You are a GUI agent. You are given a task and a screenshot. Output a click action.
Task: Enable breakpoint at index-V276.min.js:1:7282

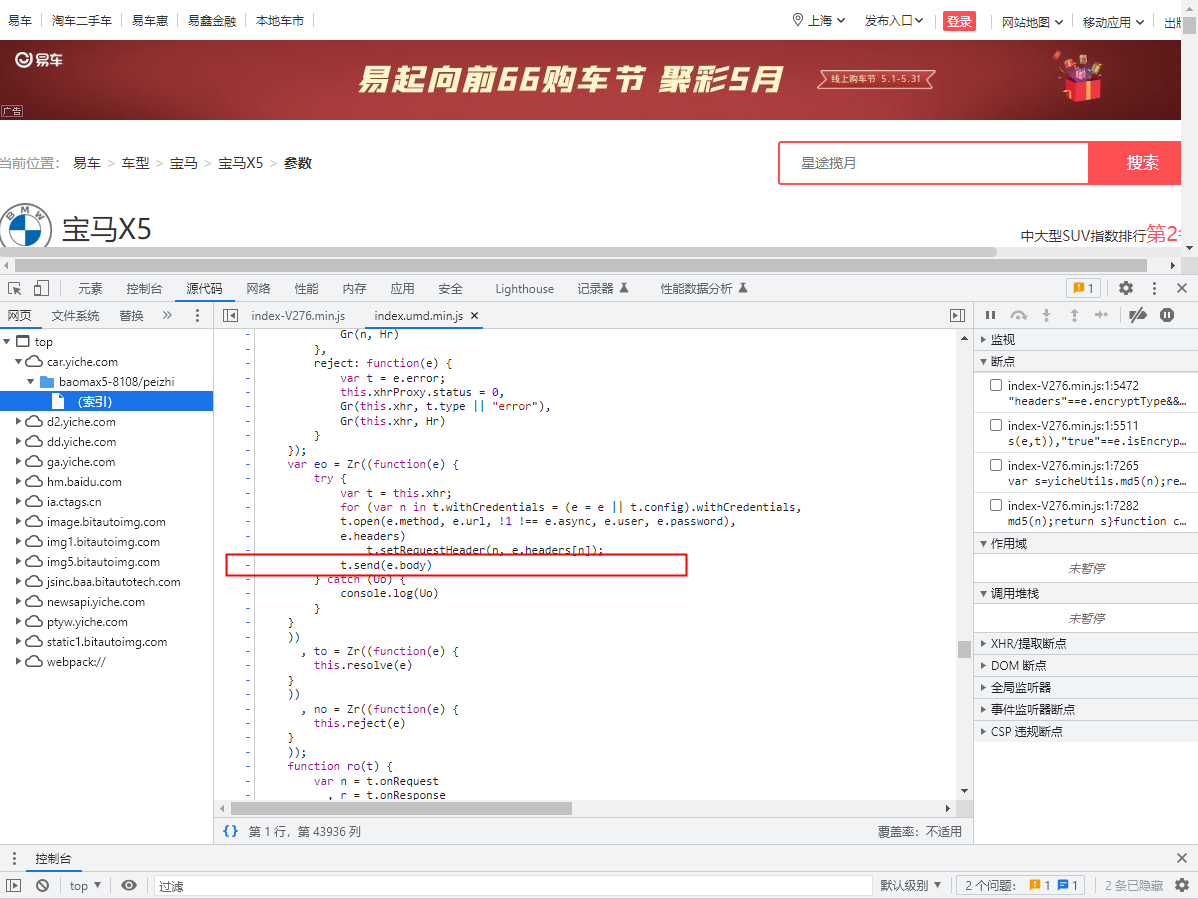tap(996, 505)
